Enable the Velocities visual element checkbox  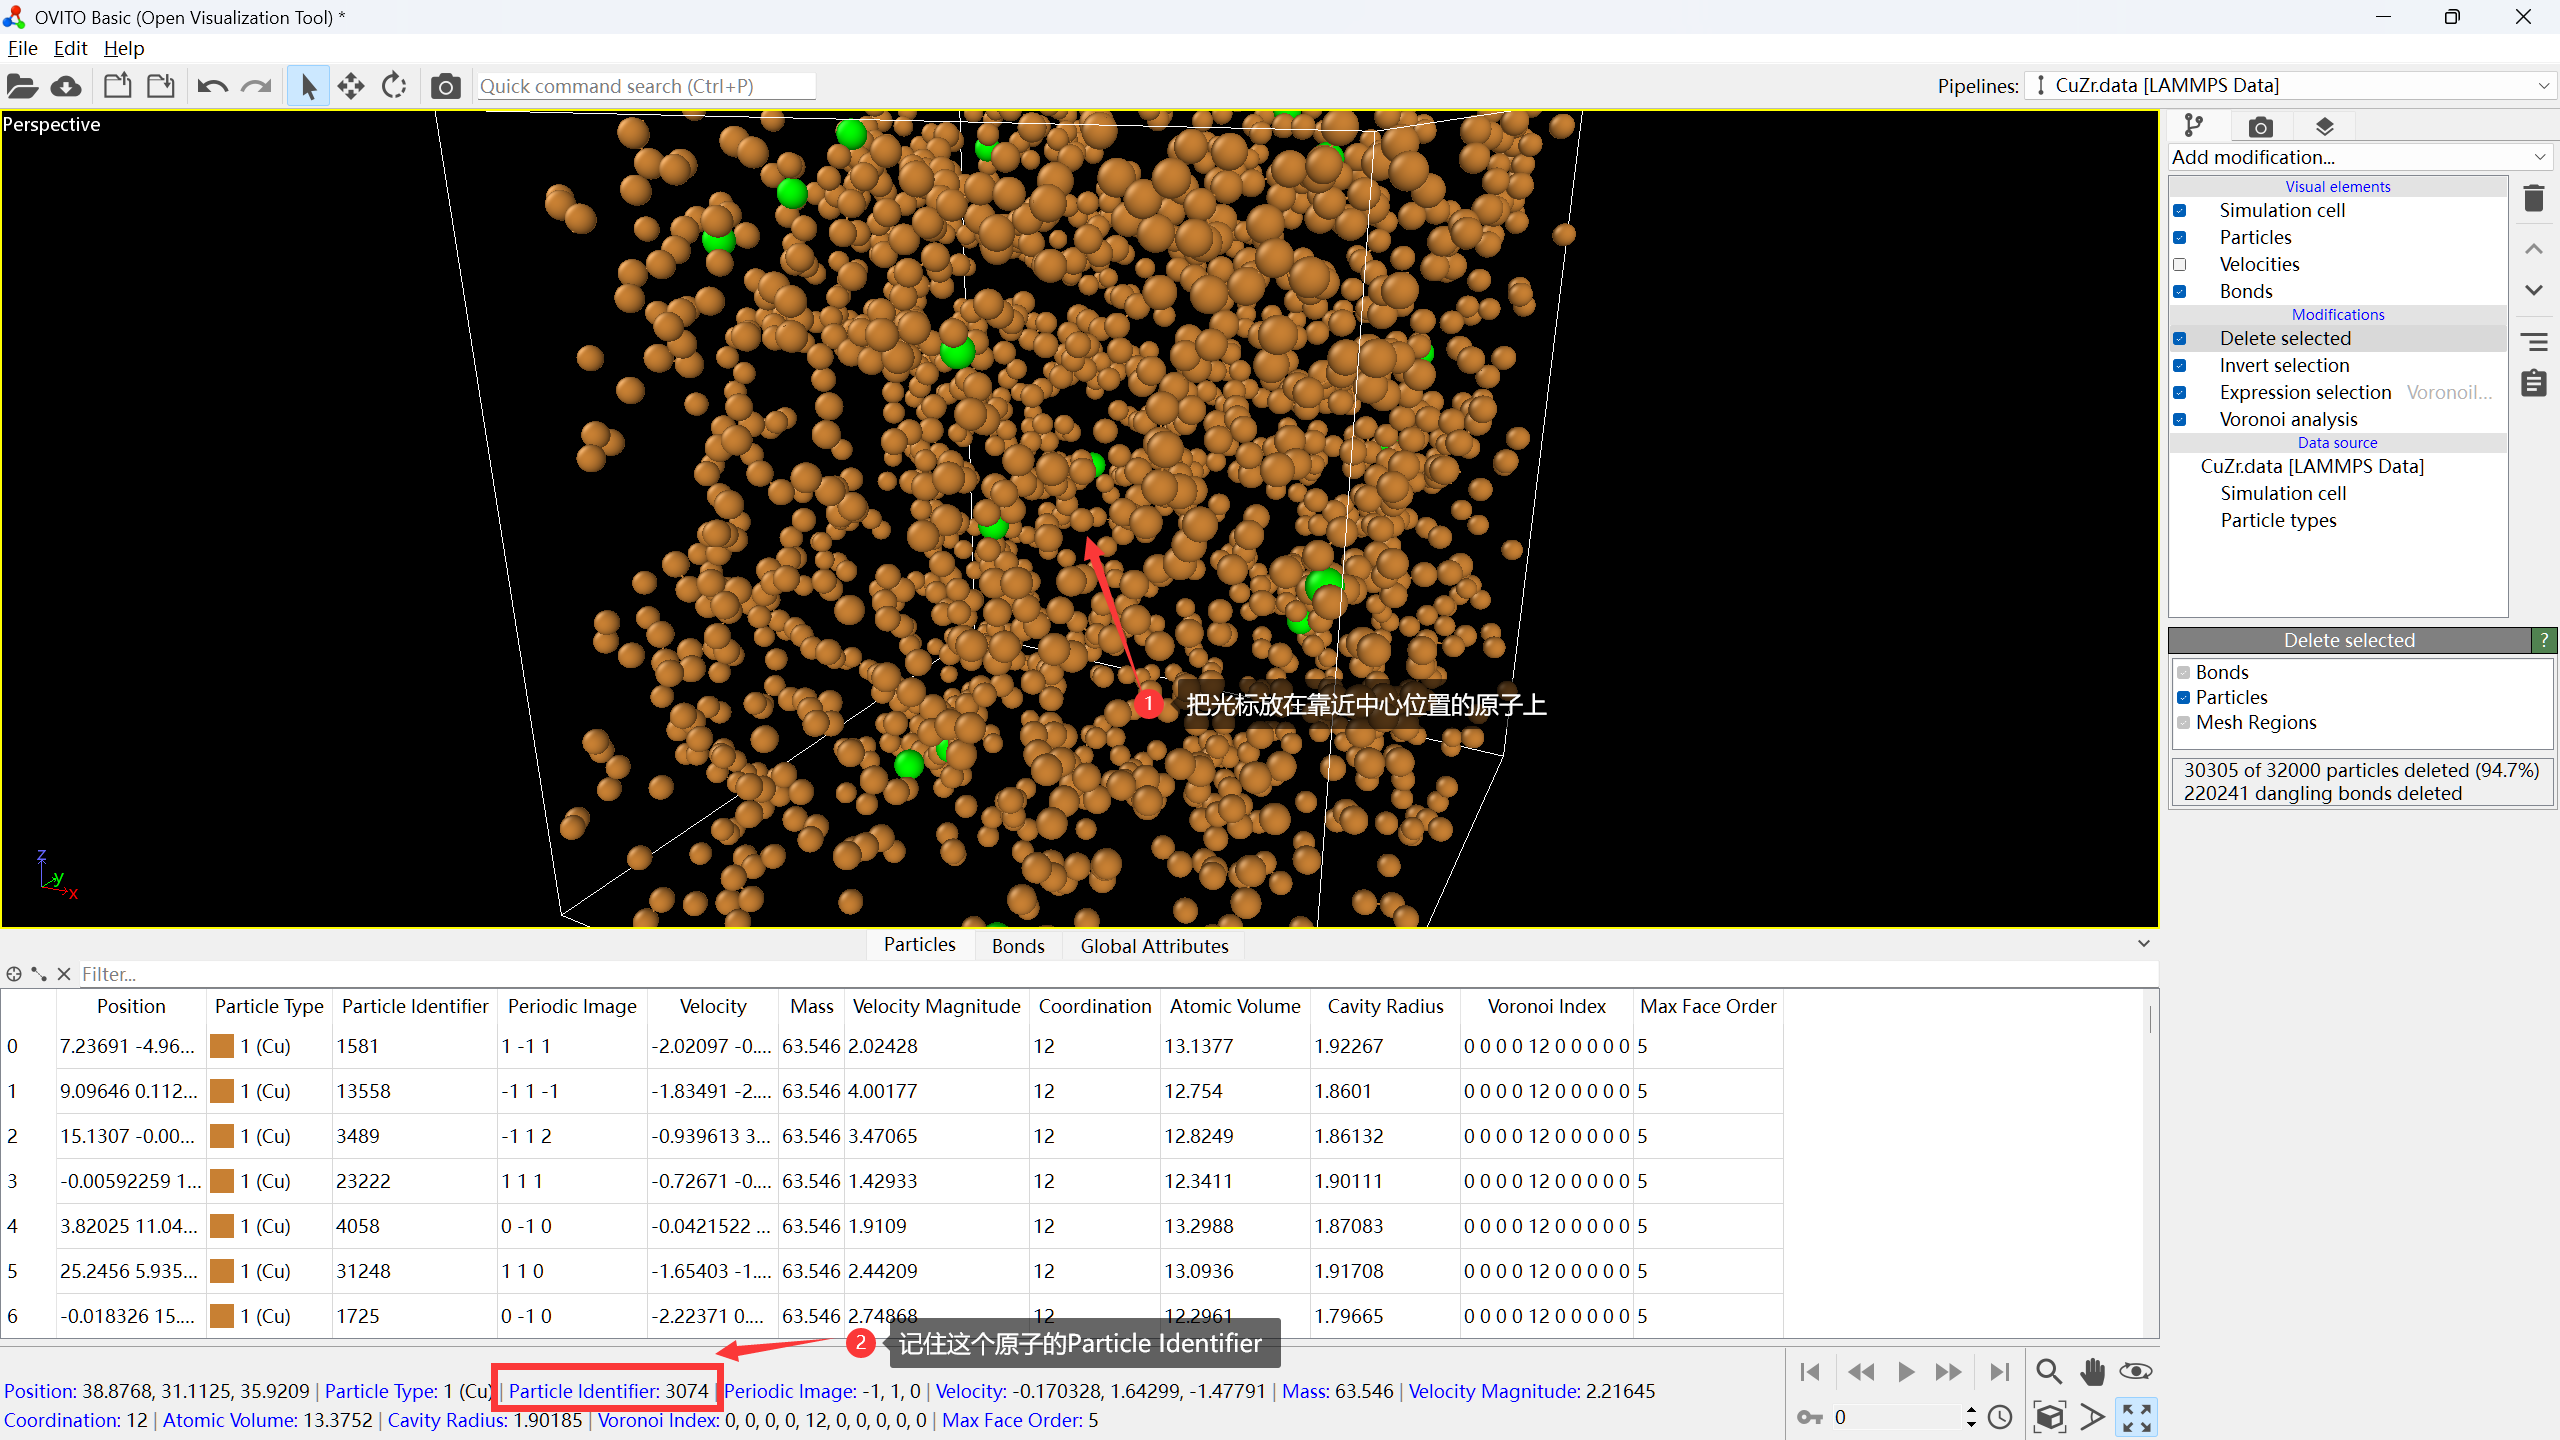click(2180, 265)
